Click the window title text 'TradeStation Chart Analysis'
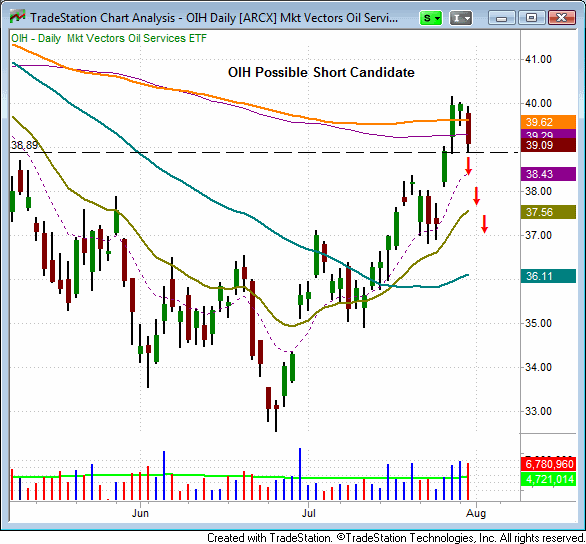Image resolution: width=586 pixels, height=544 pixels. point(102,18)
